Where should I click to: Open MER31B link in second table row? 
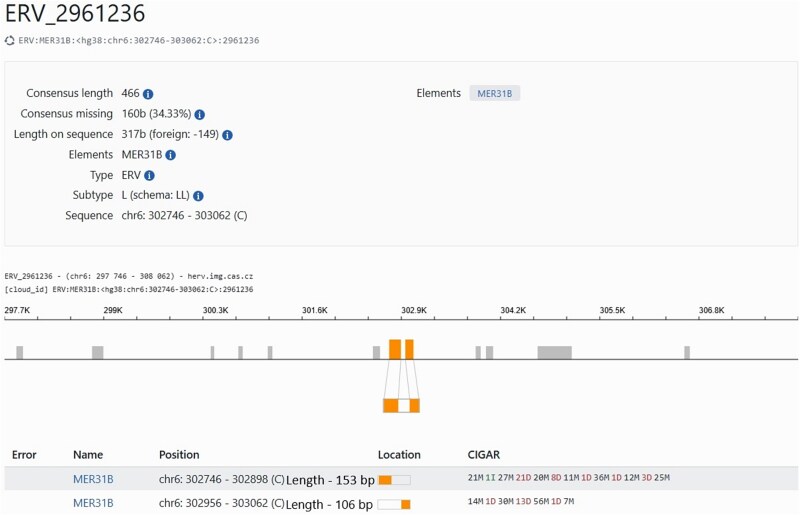coord(93,503)
